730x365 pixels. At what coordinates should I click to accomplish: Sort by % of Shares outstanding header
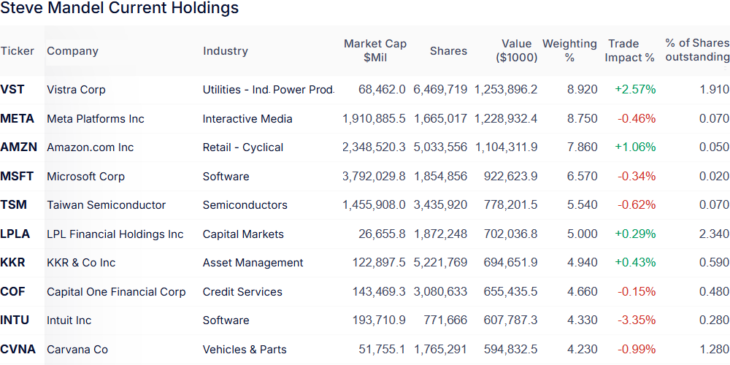tap(697, 50)
